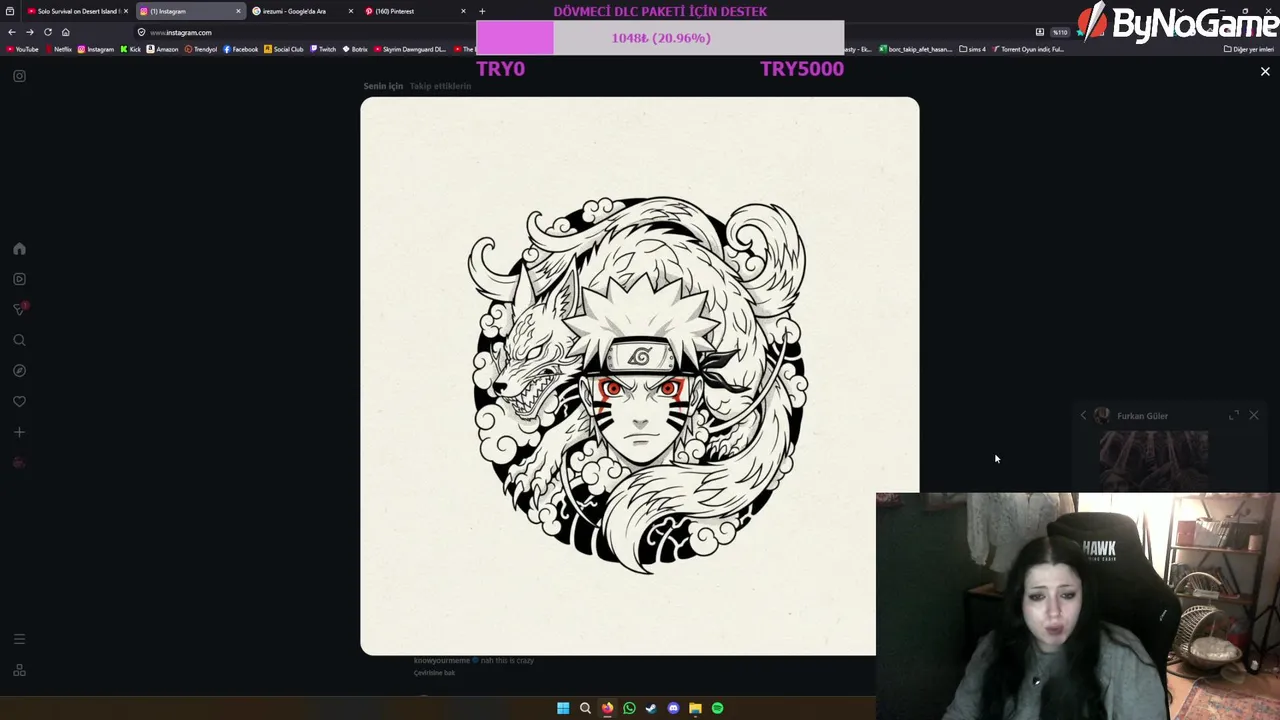Open the Skyrim Dawnguard DL... bookmark

click(x=410, y=49)
